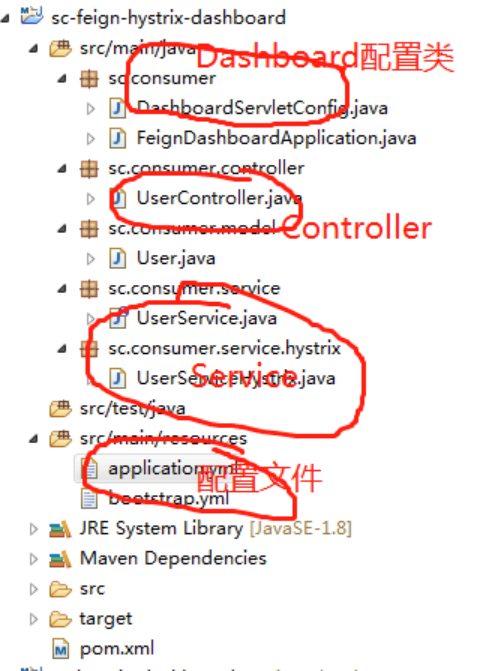Expand UserController.java class node
The width and height of the screenshot is (492, 671).
click(x=90, y=199)
